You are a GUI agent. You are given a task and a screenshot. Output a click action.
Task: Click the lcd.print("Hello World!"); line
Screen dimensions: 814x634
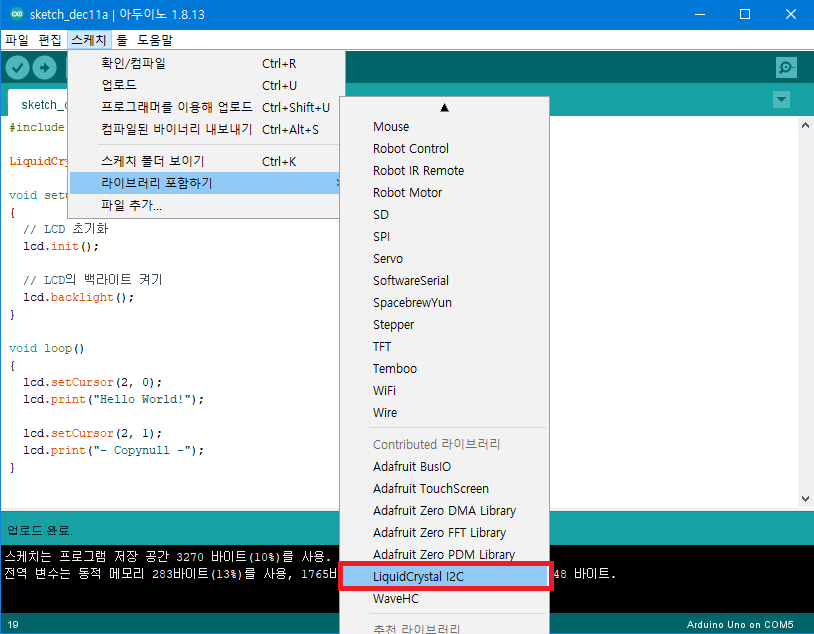[114, 399]
